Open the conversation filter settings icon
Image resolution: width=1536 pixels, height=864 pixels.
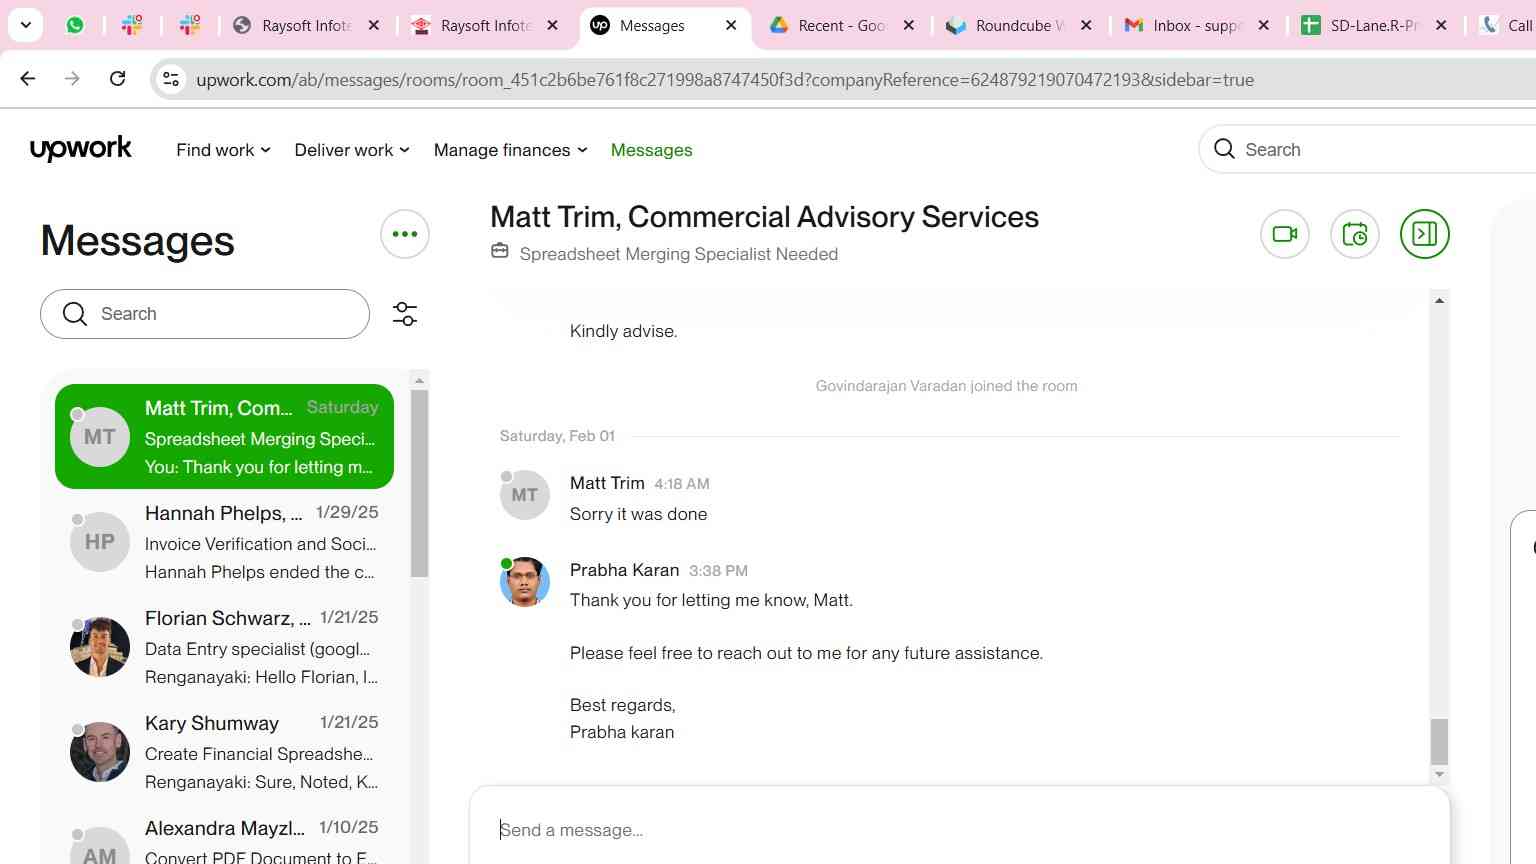click(405, 314)
